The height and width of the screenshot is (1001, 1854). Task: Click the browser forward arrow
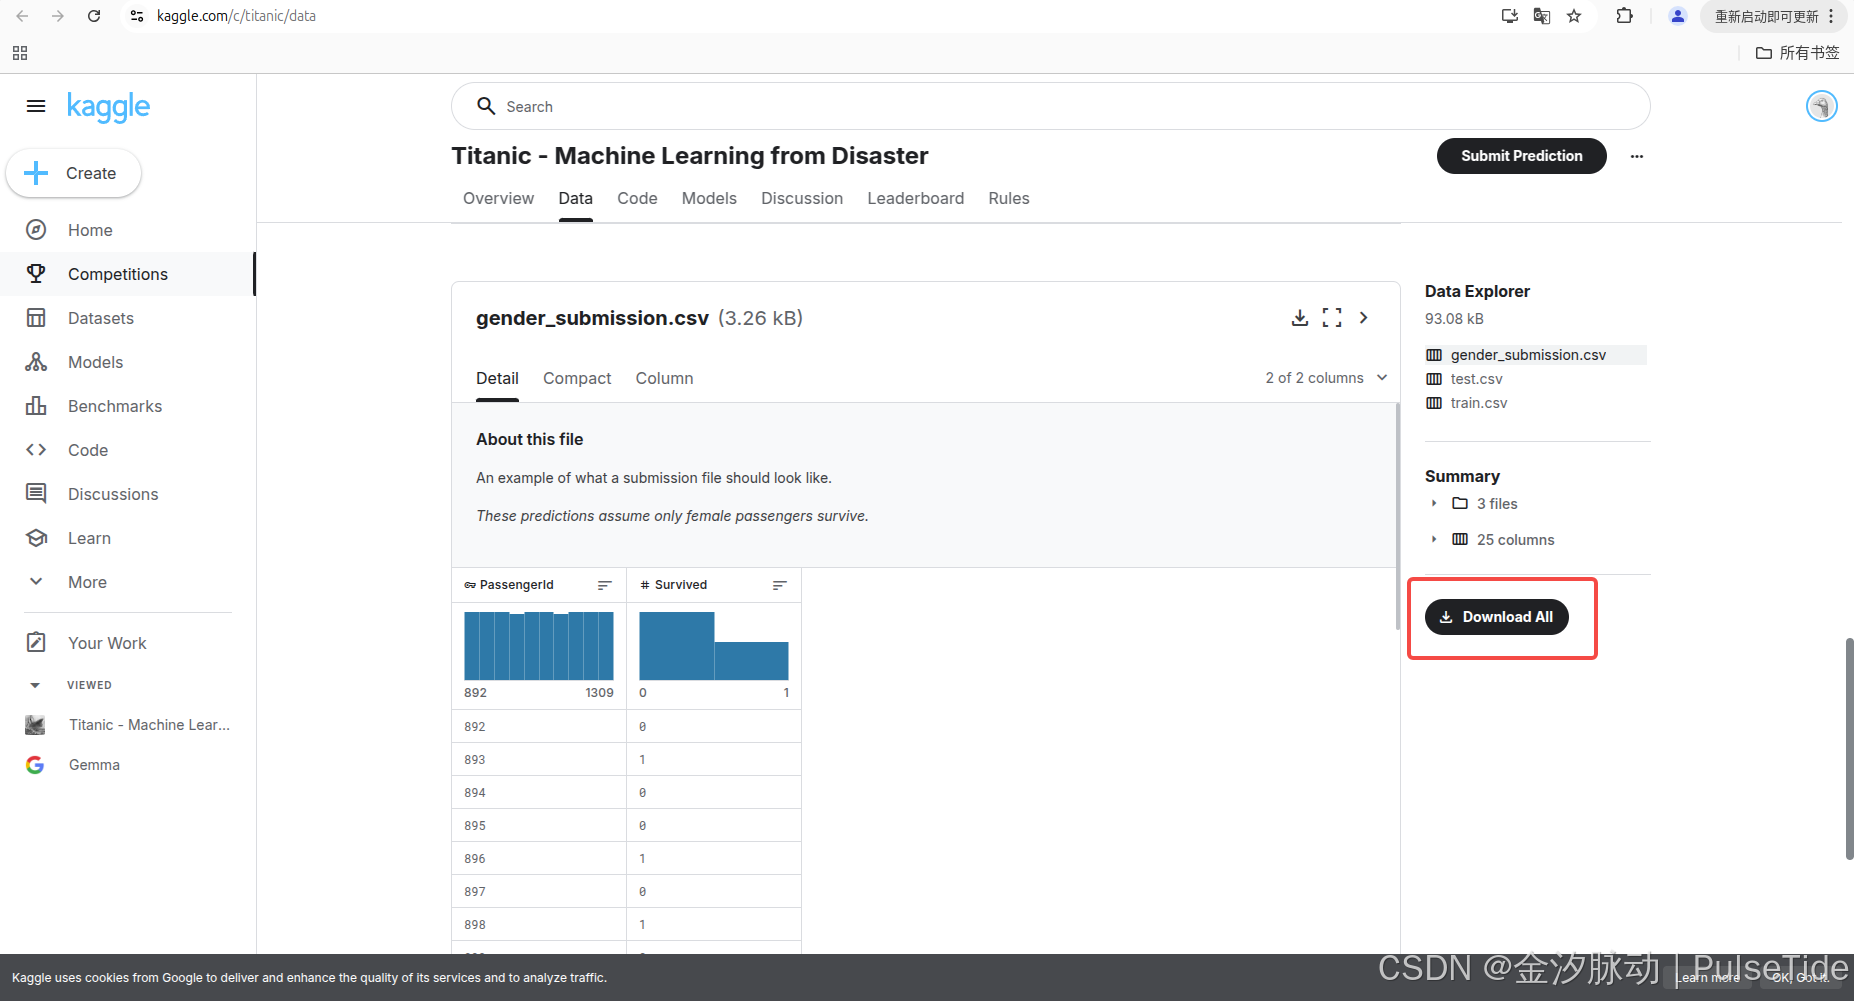[58, 16]
